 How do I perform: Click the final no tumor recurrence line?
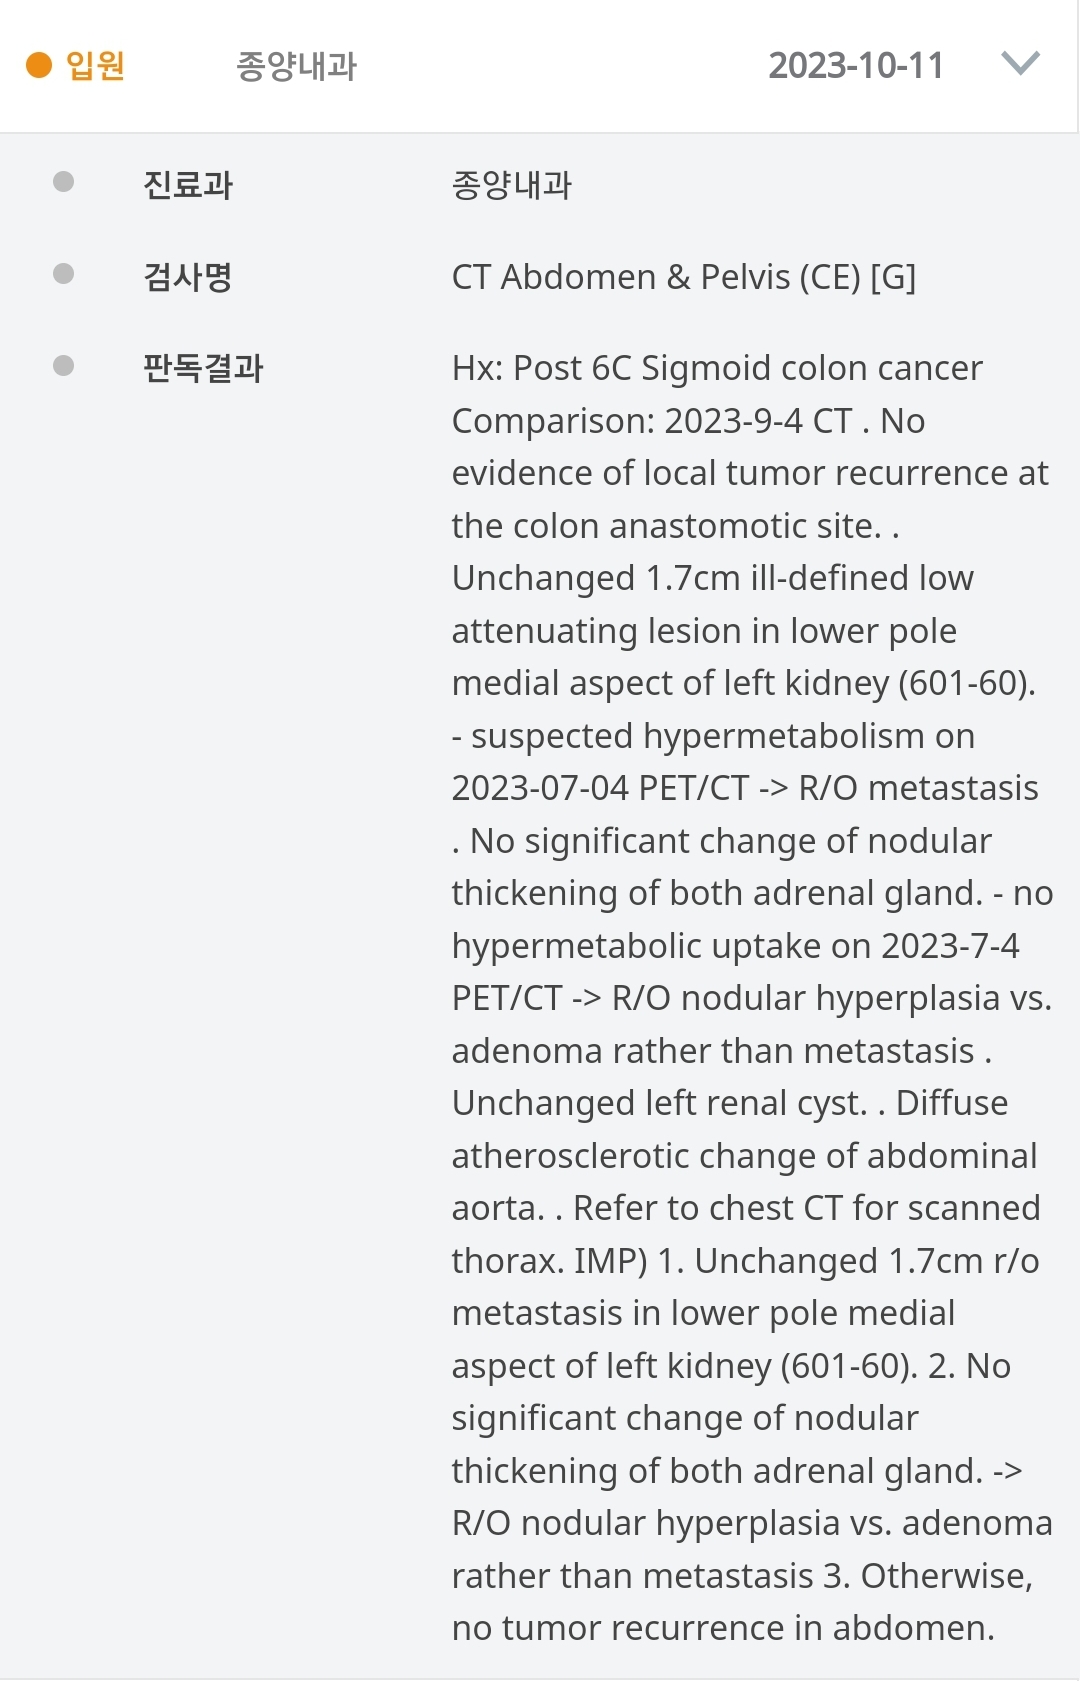click(x=723, y=1628)
